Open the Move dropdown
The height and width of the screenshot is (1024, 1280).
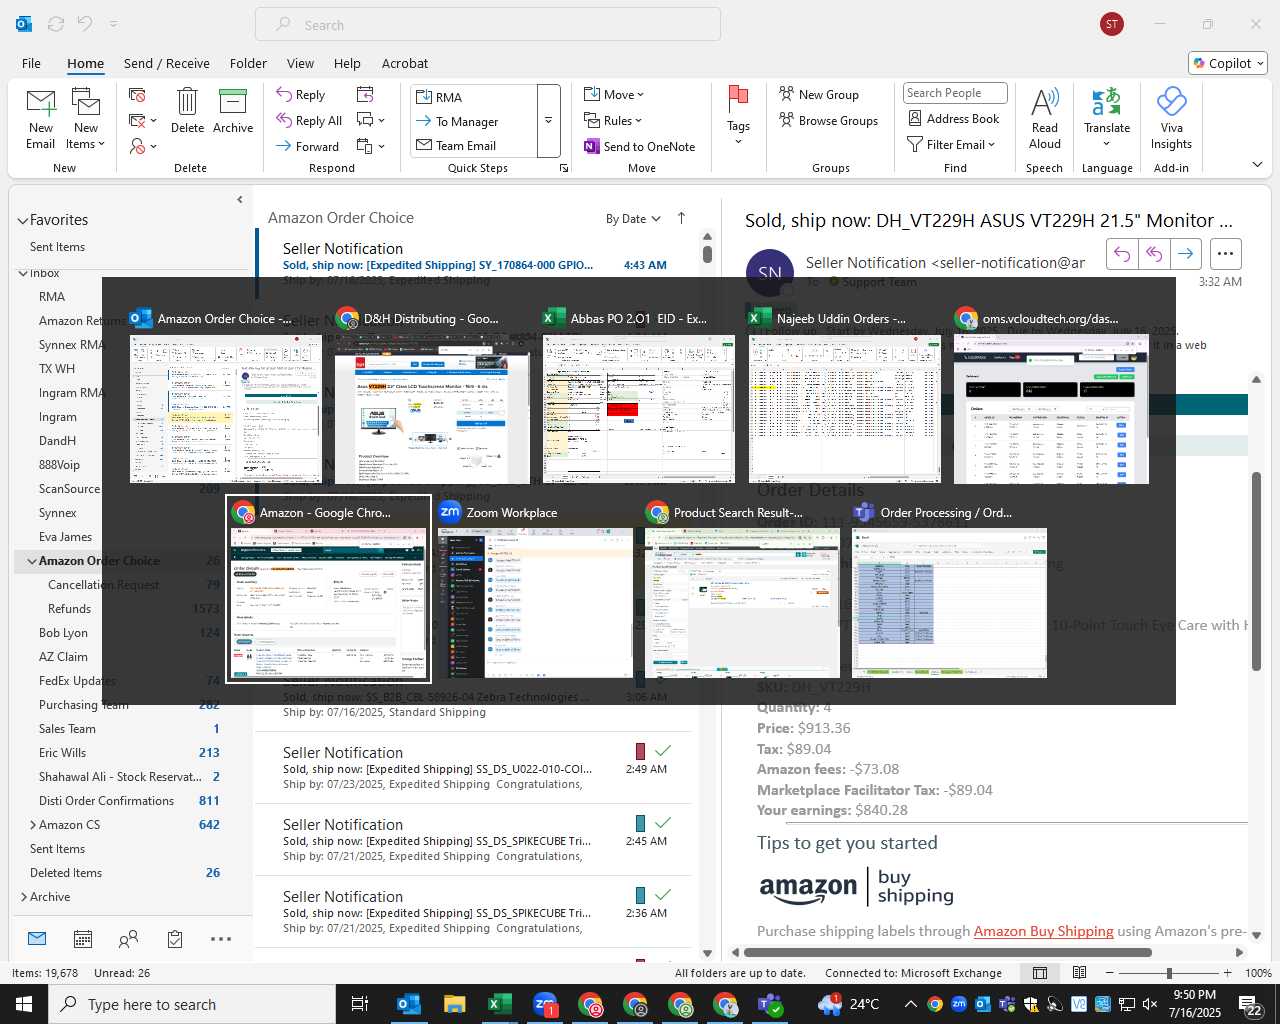[614, 94]
